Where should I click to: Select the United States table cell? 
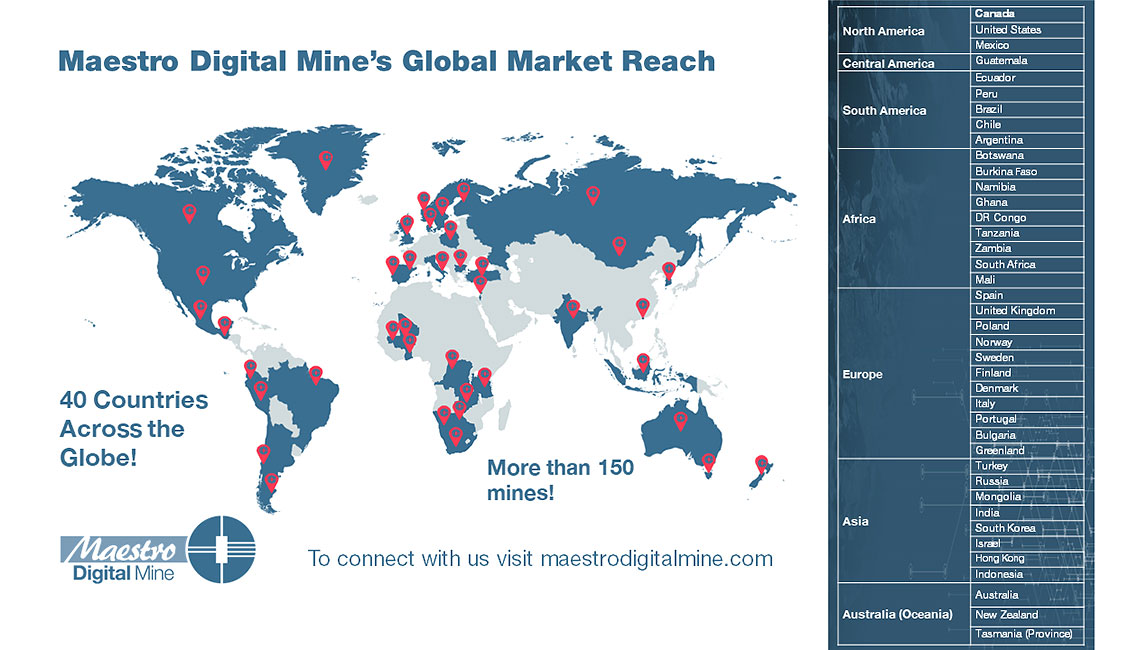[x=1027, y=30]
